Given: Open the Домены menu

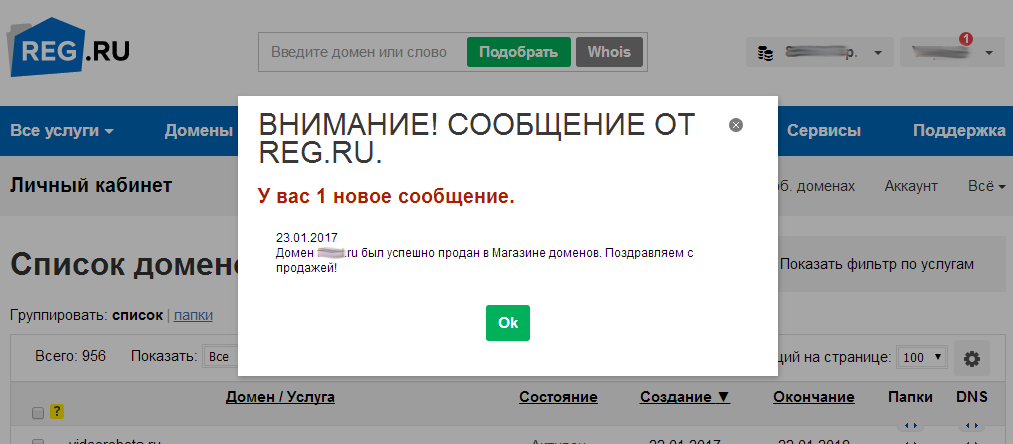Looking at the screenshot, I should tap(198, 131).
